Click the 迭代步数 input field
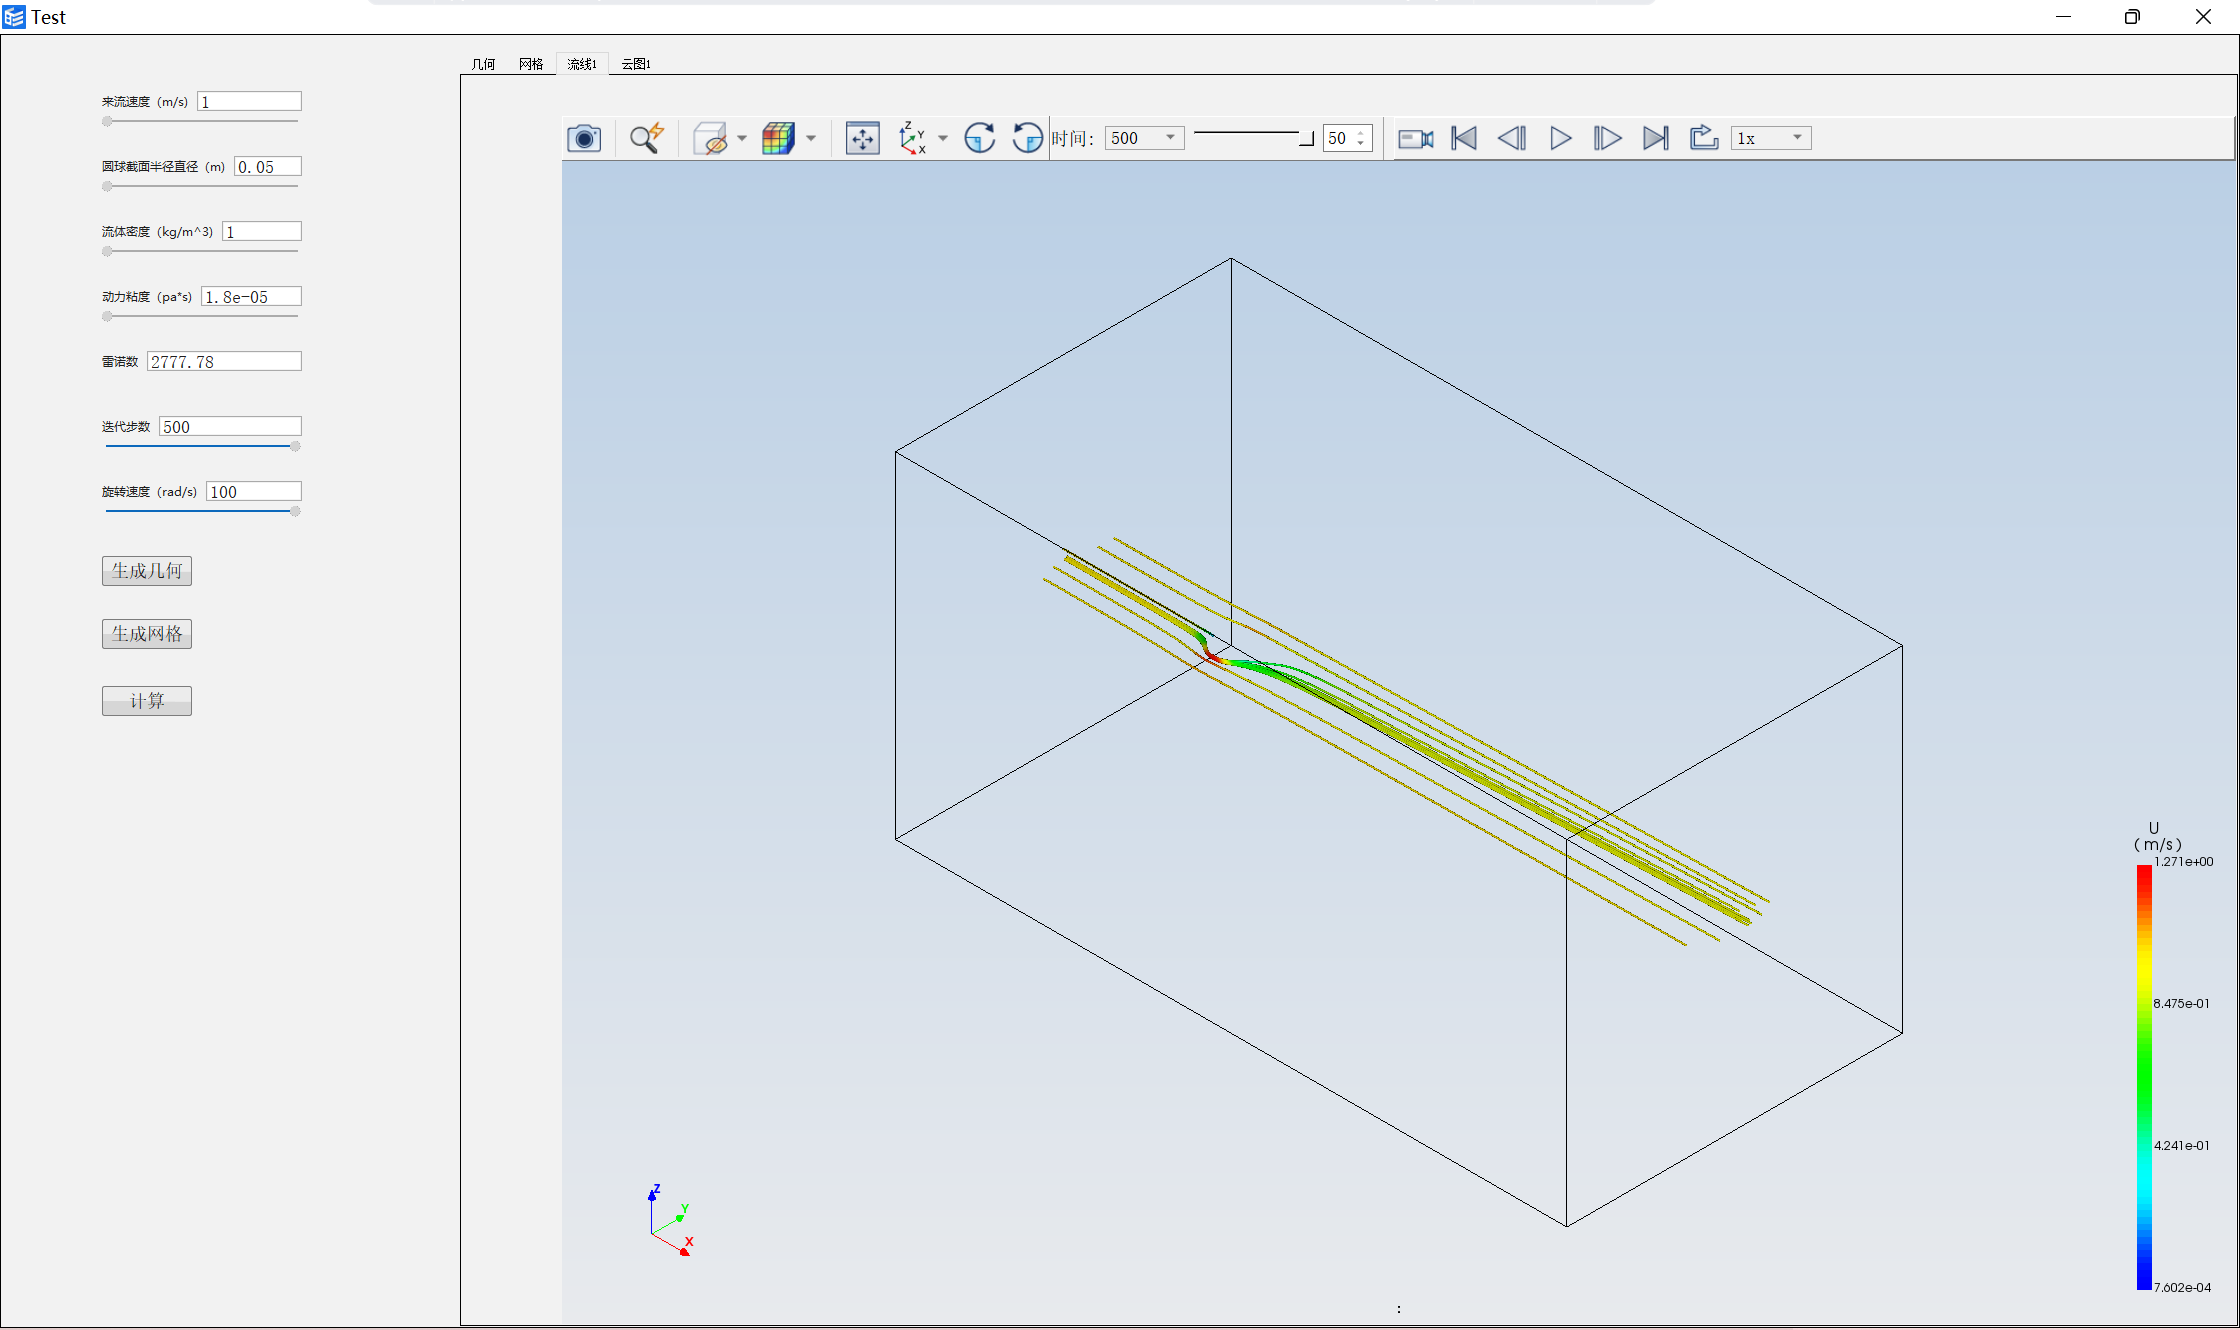2240x1330 pixels. click(x=230, y=427)
